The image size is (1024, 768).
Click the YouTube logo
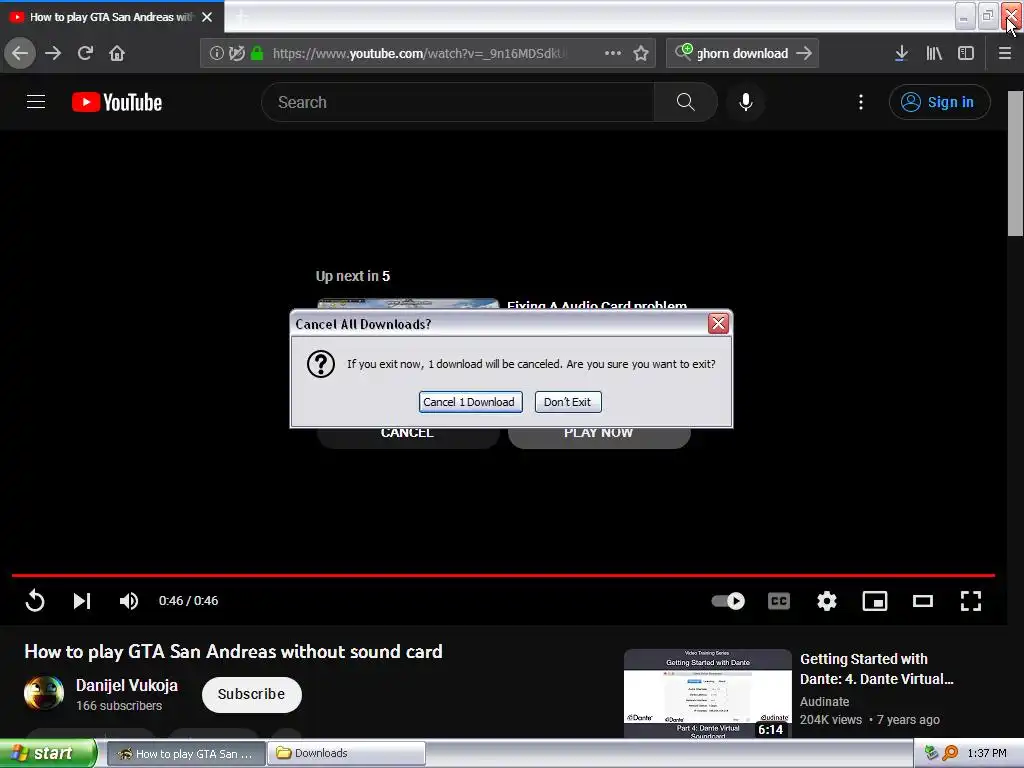(x=117, y=102)
